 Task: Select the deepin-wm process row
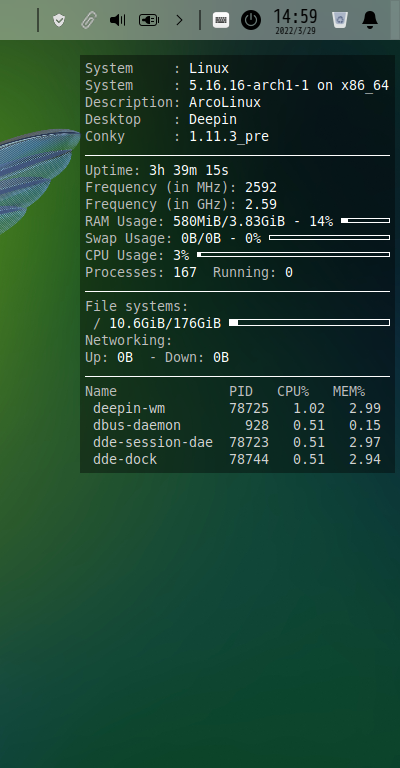[x=237, y=408]
